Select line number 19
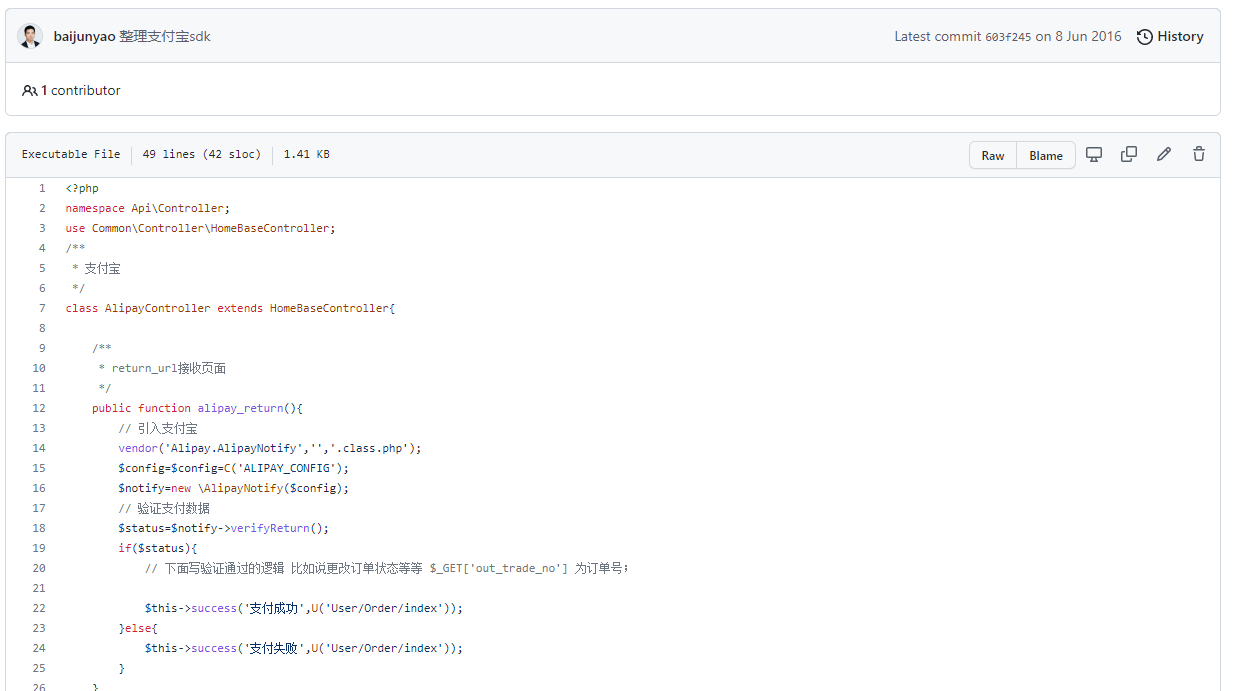 (39, 548)
